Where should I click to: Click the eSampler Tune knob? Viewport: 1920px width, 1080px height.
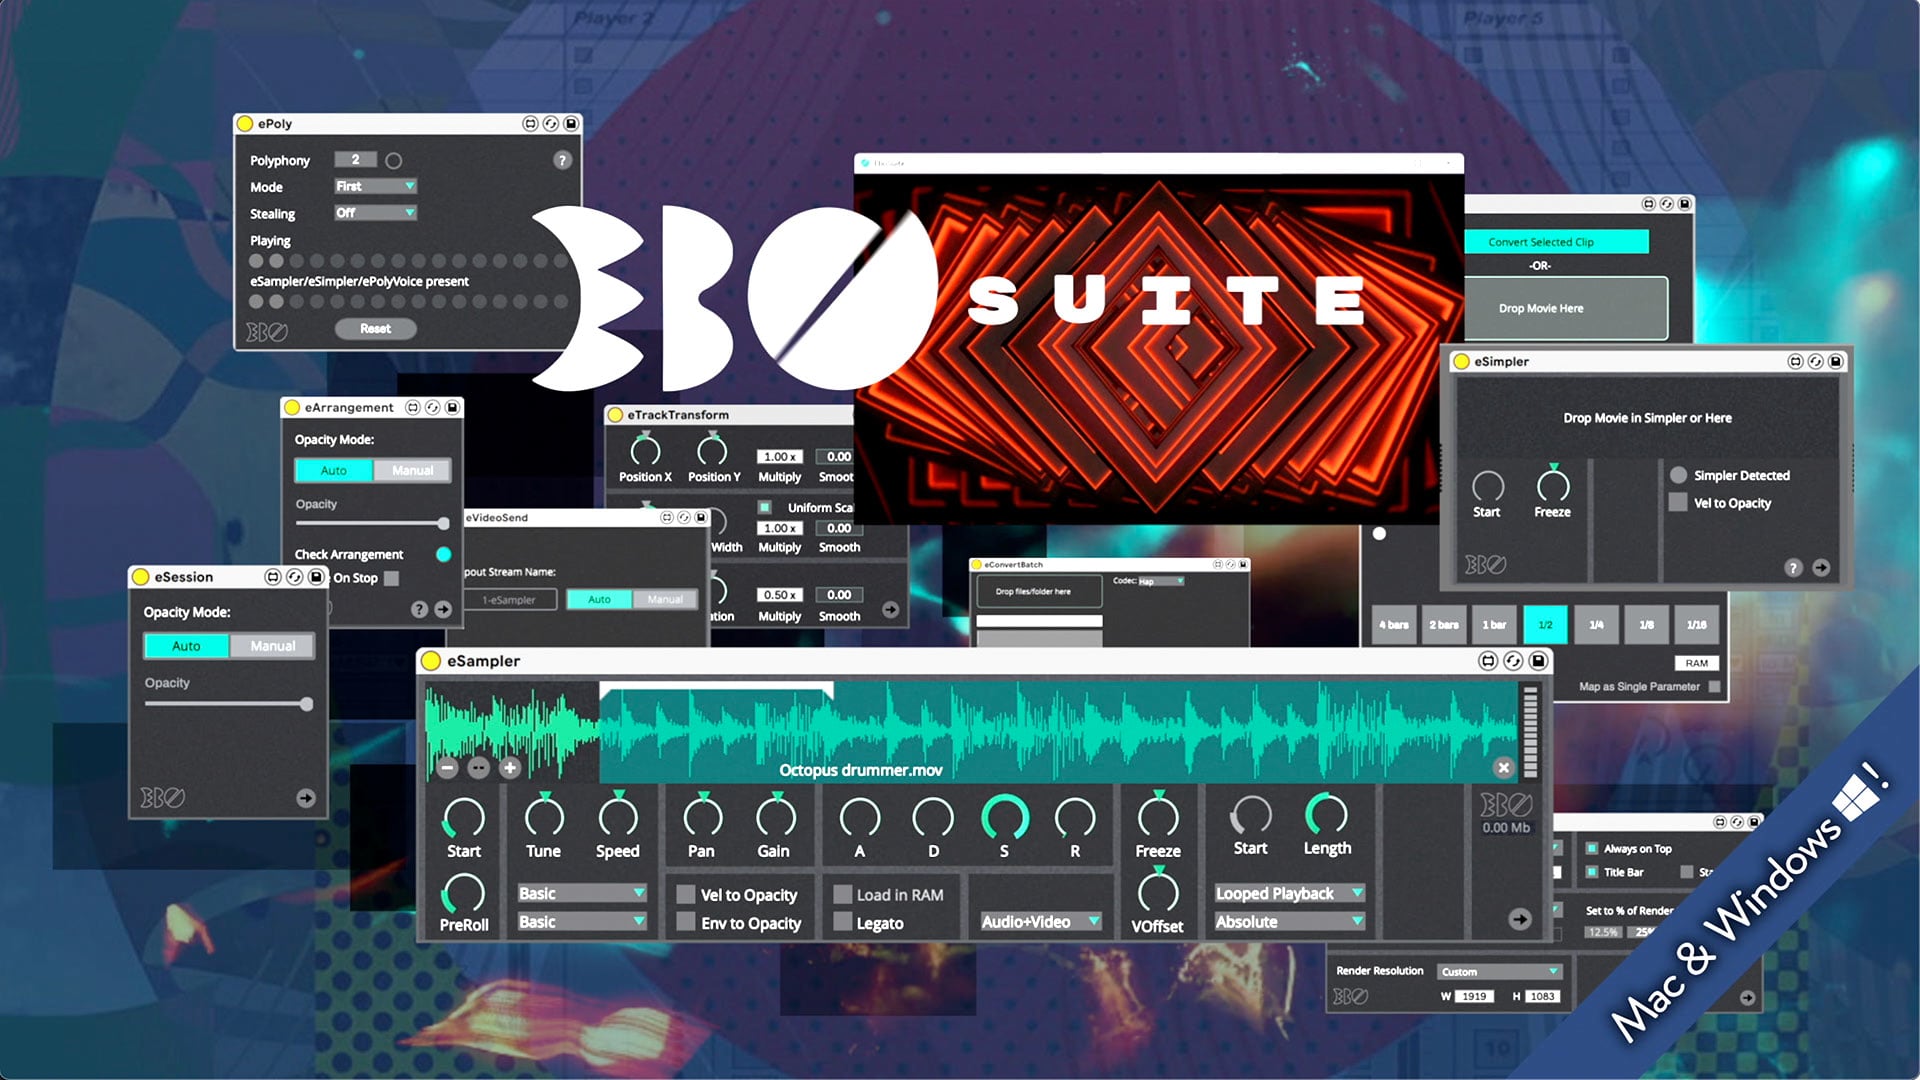(544, 816)
